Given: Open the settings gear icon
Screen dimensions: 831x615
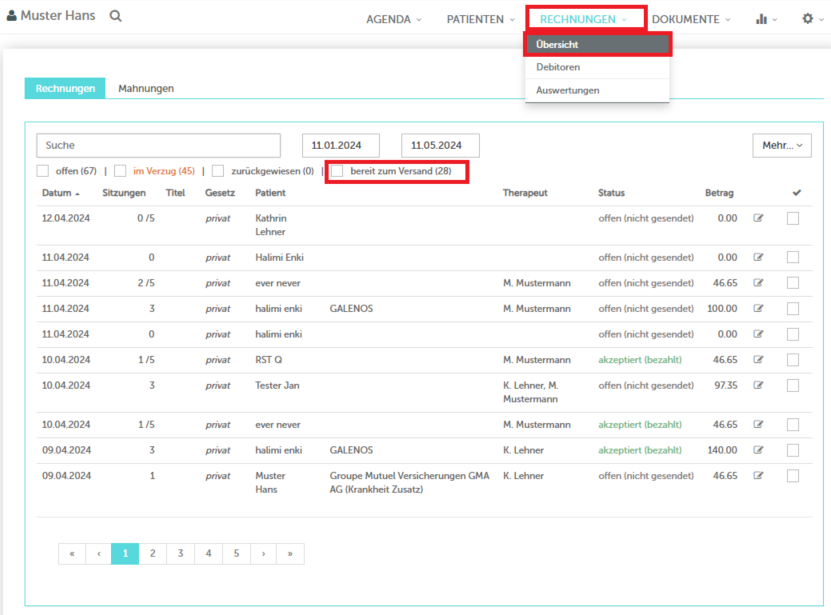Looking at the screenshot, I should [808, 19].
